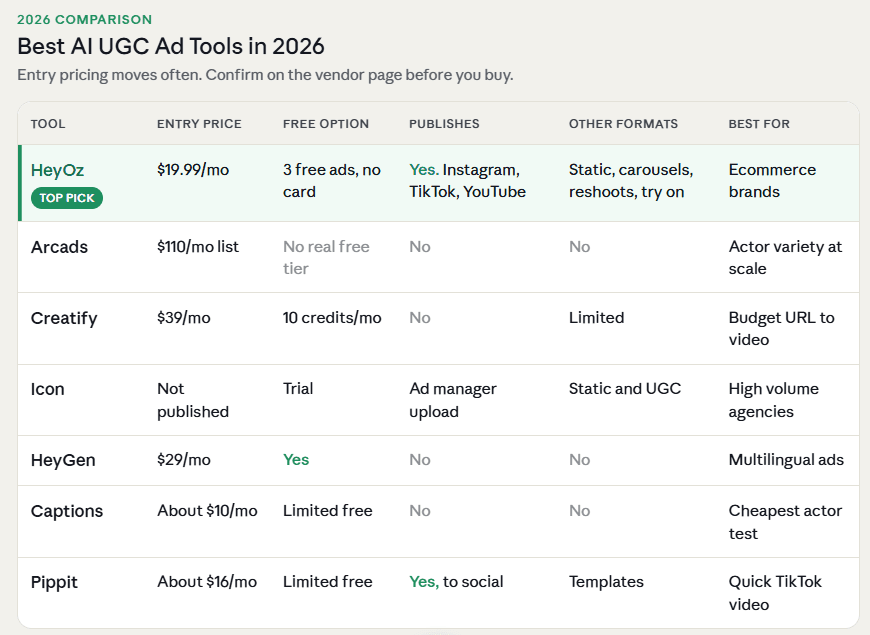Select the "Not published" entry price
The image size is (870, 635).
click(193, 400)
